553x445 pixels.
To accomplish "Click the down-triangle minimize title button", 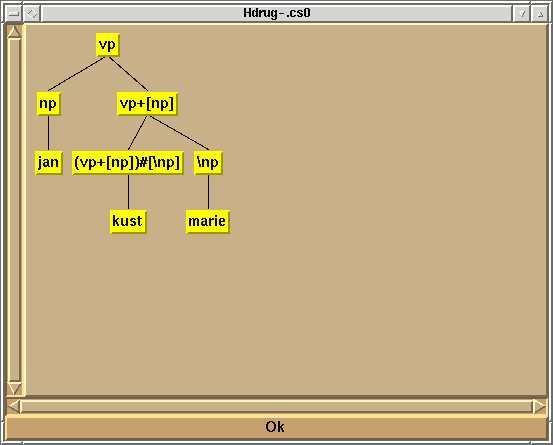I will coord(522,14).
